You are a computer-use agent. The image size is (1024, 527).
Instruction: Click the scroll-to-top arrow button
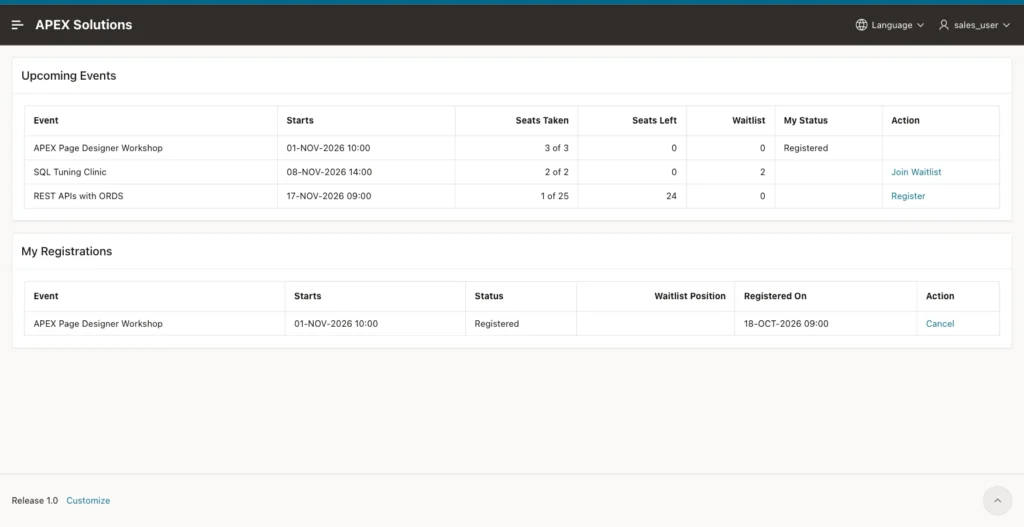click(x=997, y=501)
